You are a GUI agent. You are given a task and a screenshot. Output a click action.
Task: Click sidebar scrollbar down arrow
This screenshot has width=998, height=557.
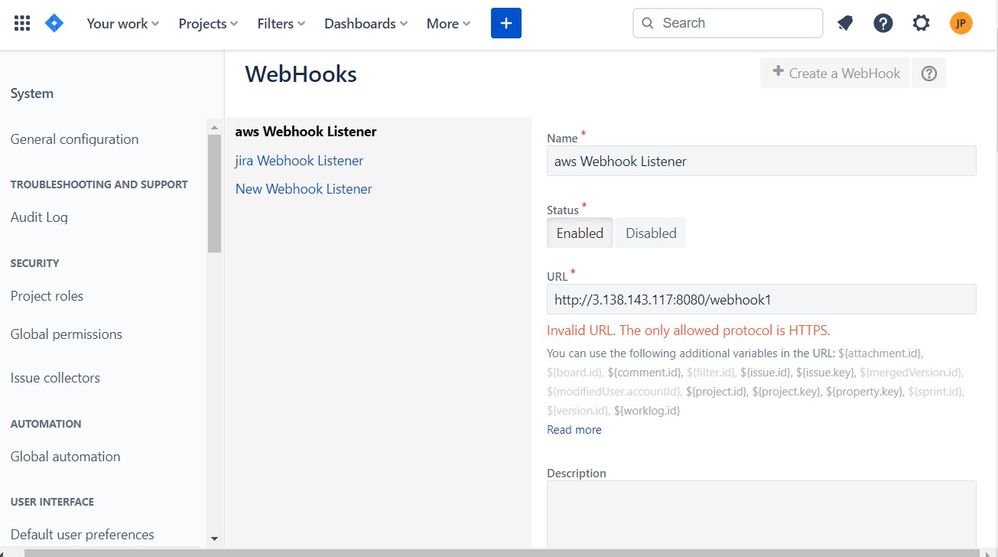tap(214, 539)
